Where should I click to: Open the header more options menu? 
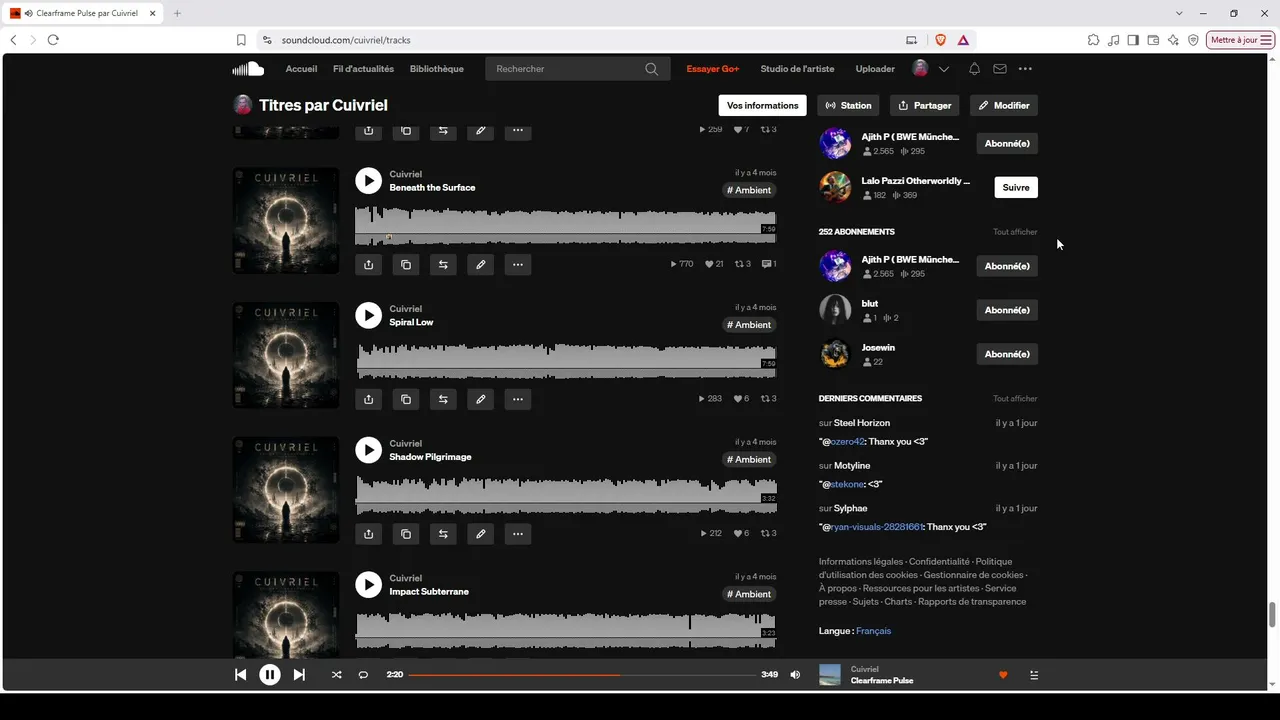click(x=1025, y=69)
